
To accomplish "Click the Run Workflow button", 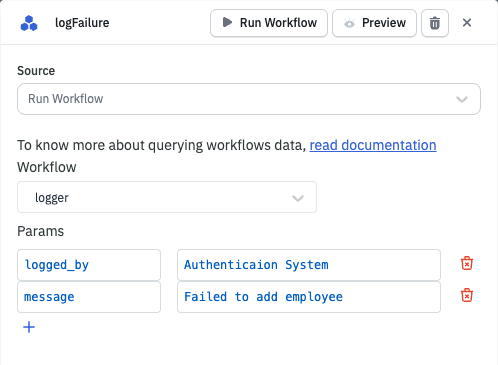I will tap(269, 23).
